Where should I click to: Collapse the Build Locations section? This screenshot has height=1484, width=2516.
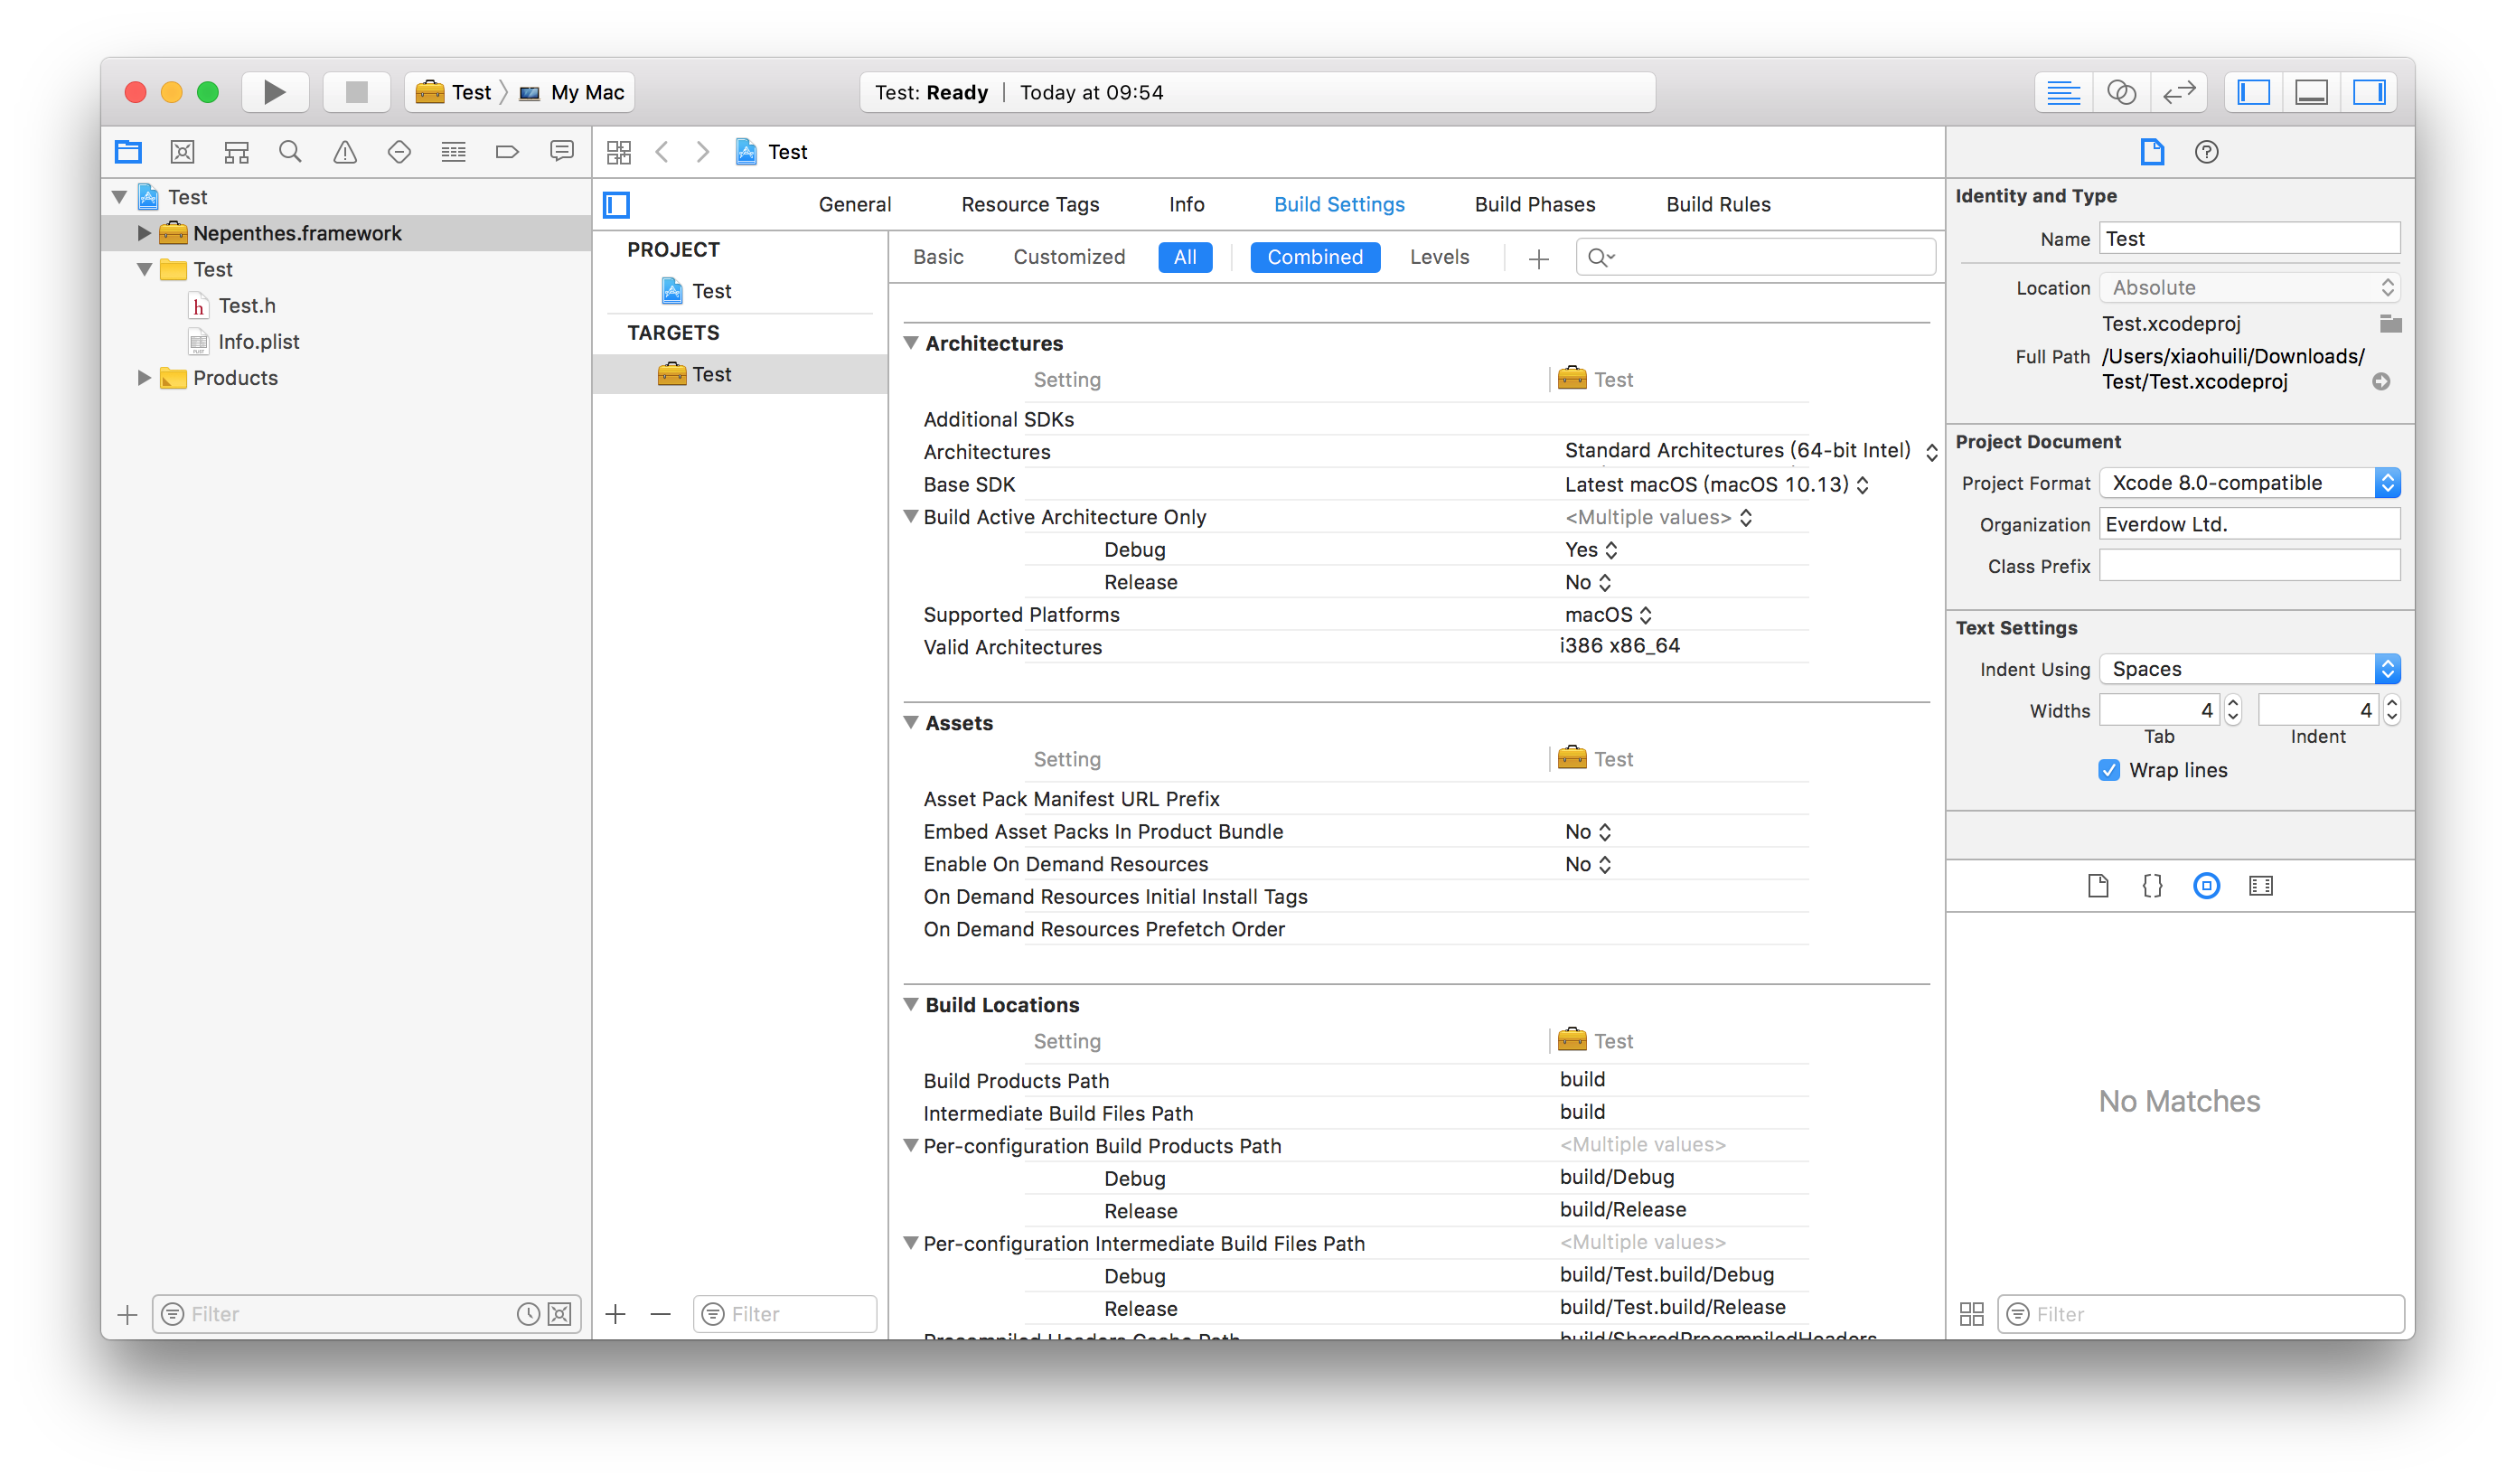click(x=911, y=1005)
